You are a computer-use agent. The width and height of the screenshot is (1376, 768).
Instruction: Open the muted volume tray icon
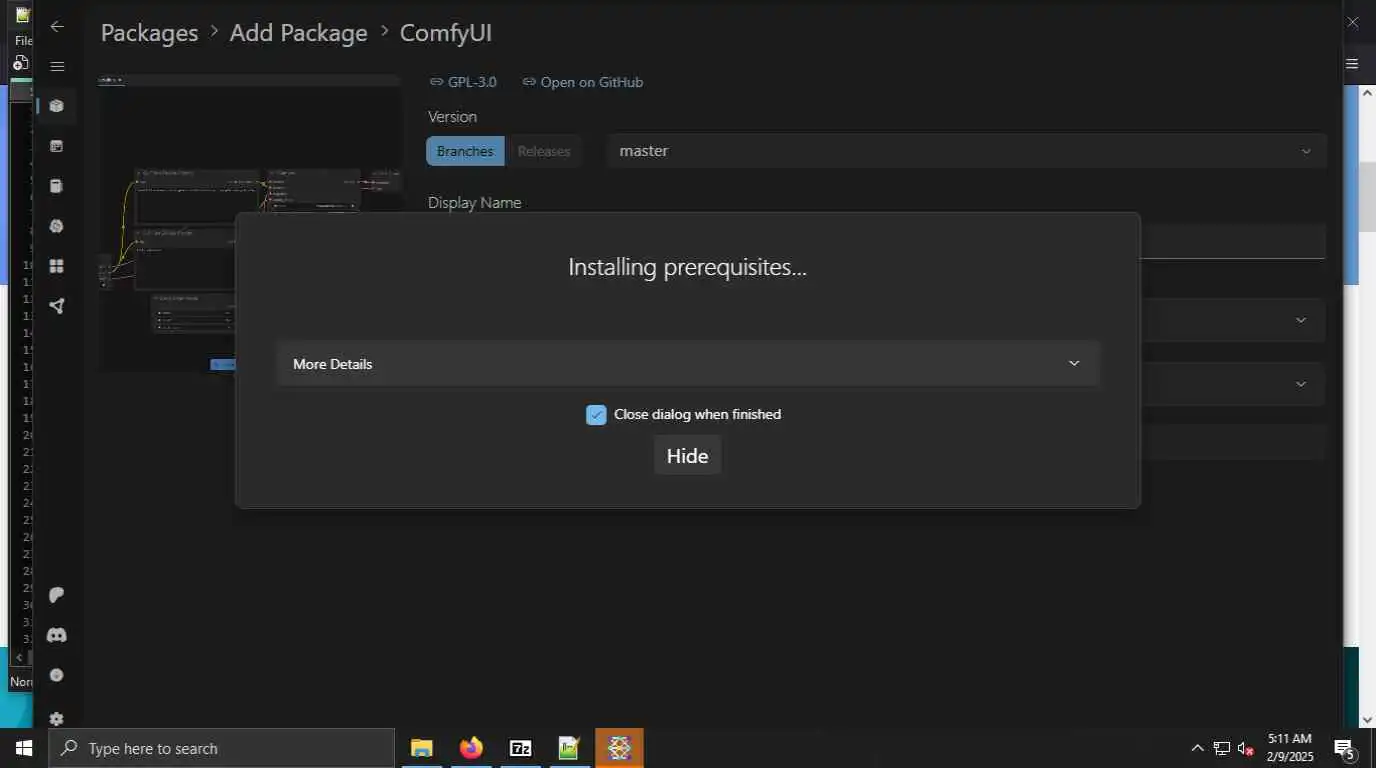click(1246, 748)
